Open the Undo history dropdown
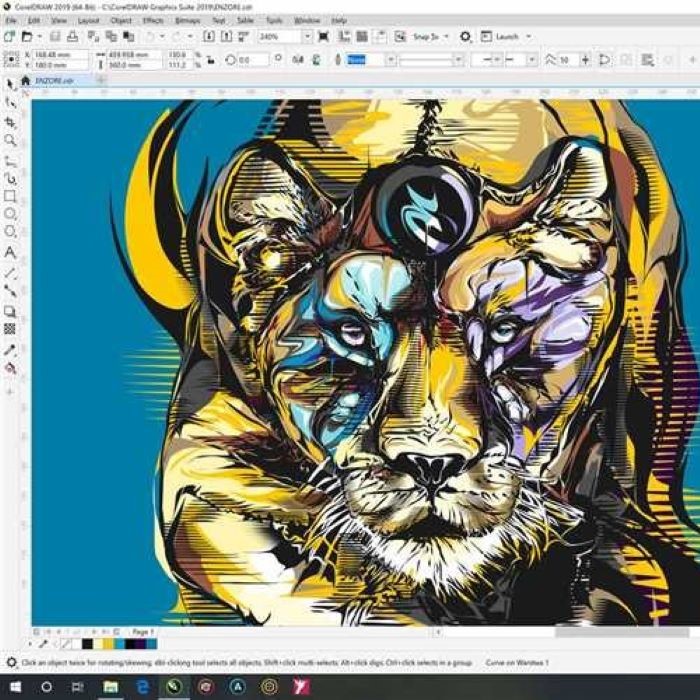700x700 pixels. [x=162, y=37]
